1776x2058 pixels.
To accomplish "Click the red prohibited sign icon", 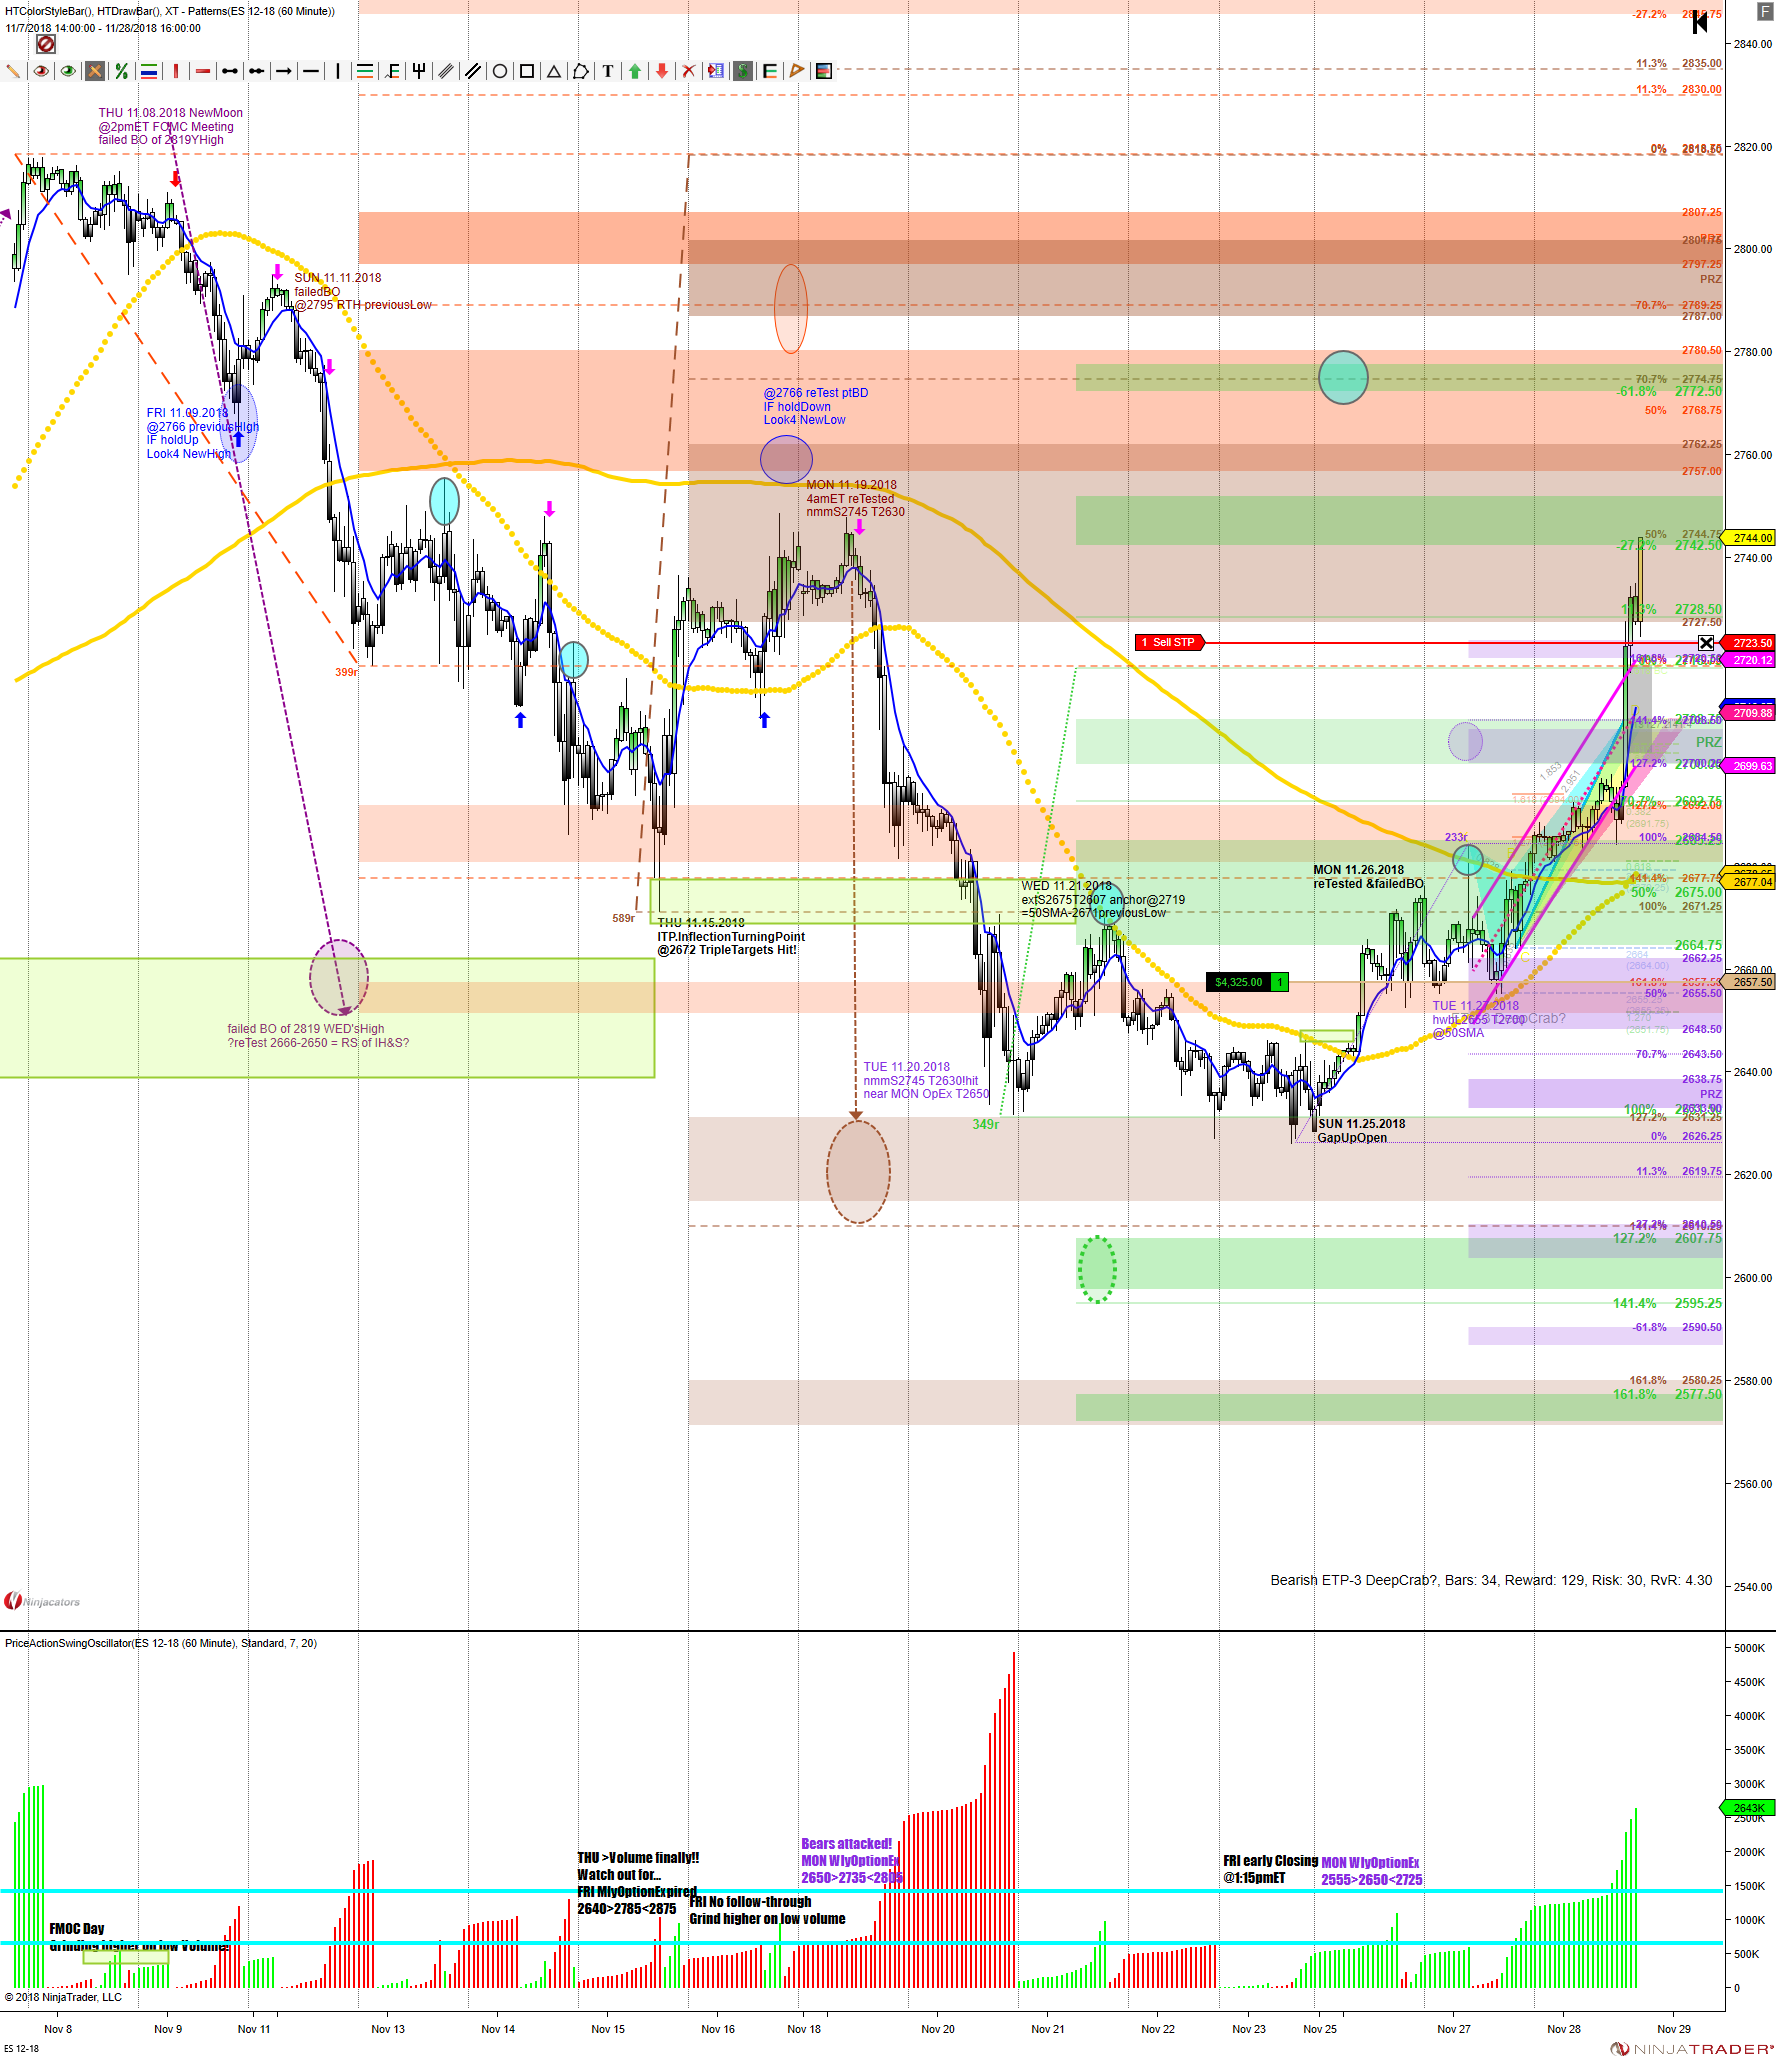I will coord(46,44).
